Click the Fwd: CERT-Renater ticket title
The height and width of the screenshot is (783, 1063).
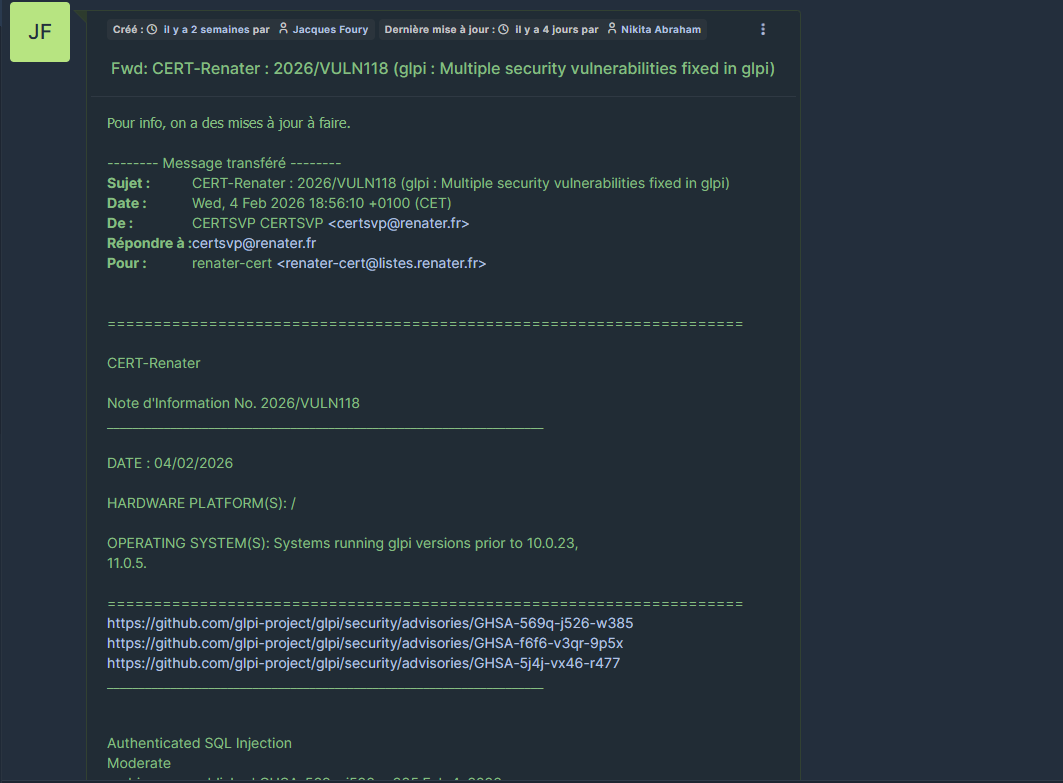click(443, 69)
